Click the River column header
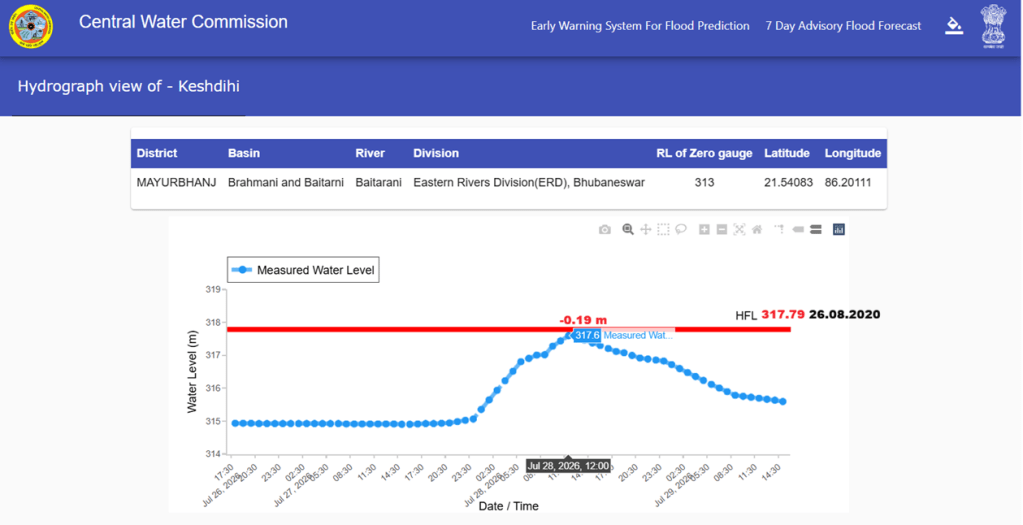Image resolution: width=1023 pixels, height=525 pixels. (x=370, y=153)
